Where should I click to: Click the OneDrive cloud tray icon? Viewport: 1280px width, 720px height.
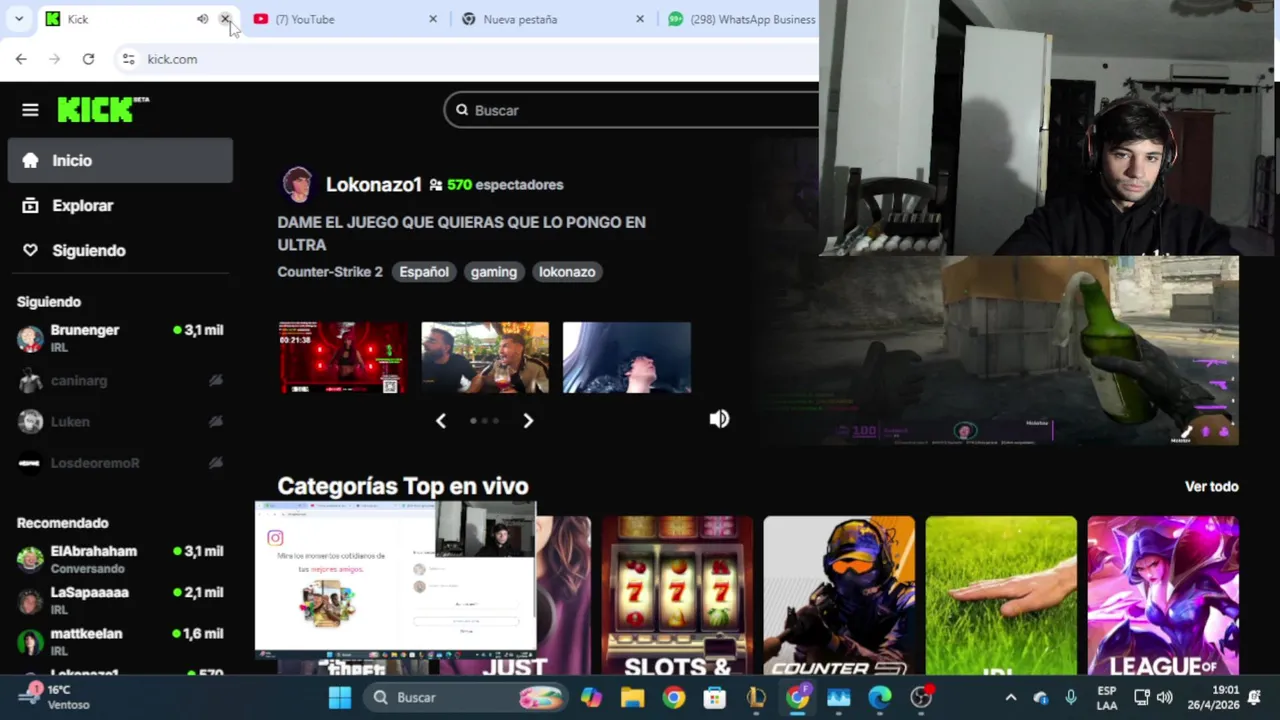point(1041,697)
